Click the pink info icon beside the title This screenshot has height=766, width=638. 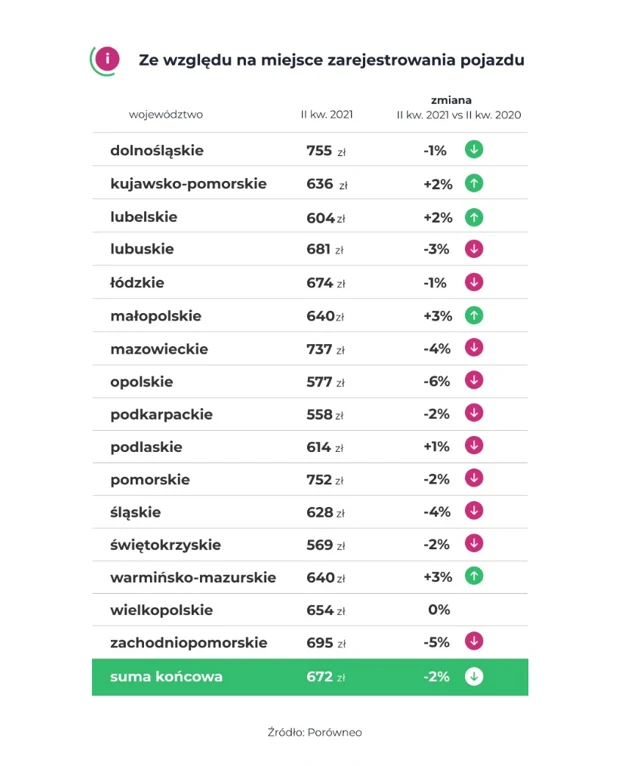point(107,59)
